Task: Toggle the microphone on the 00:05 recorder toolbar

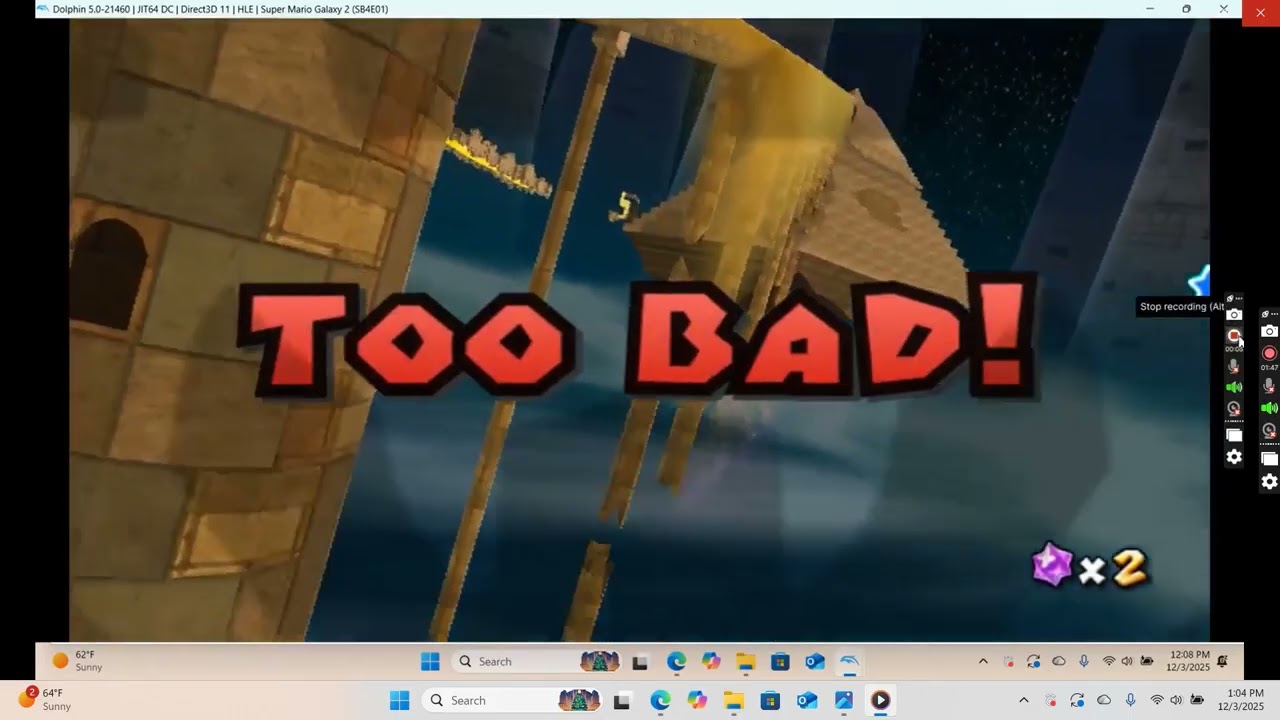Action: coord(1234,366)
